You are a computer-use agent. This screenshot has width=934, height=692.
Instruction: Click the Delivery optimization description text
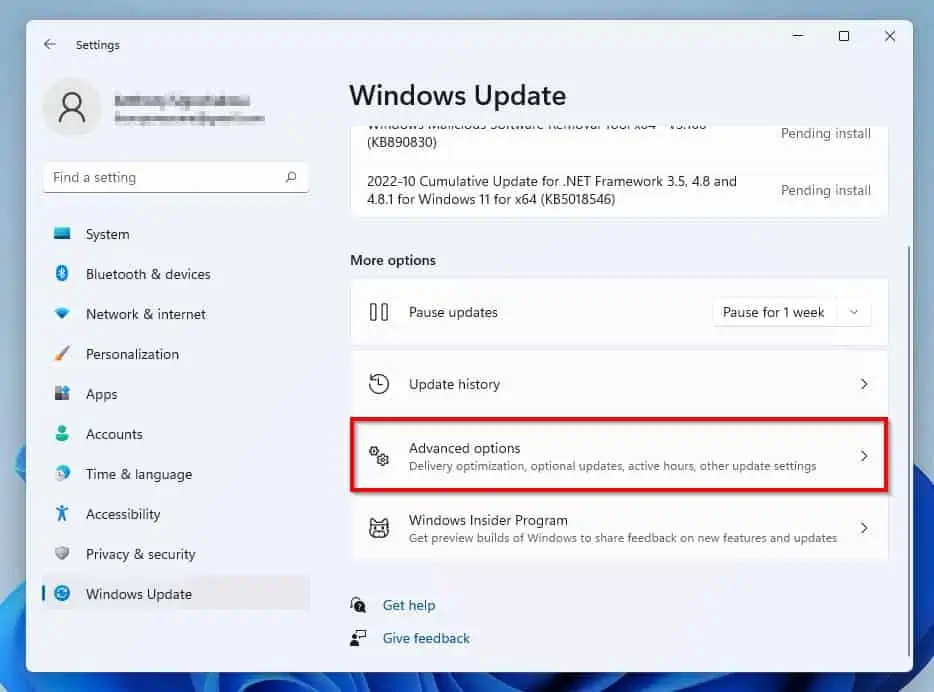612,466
